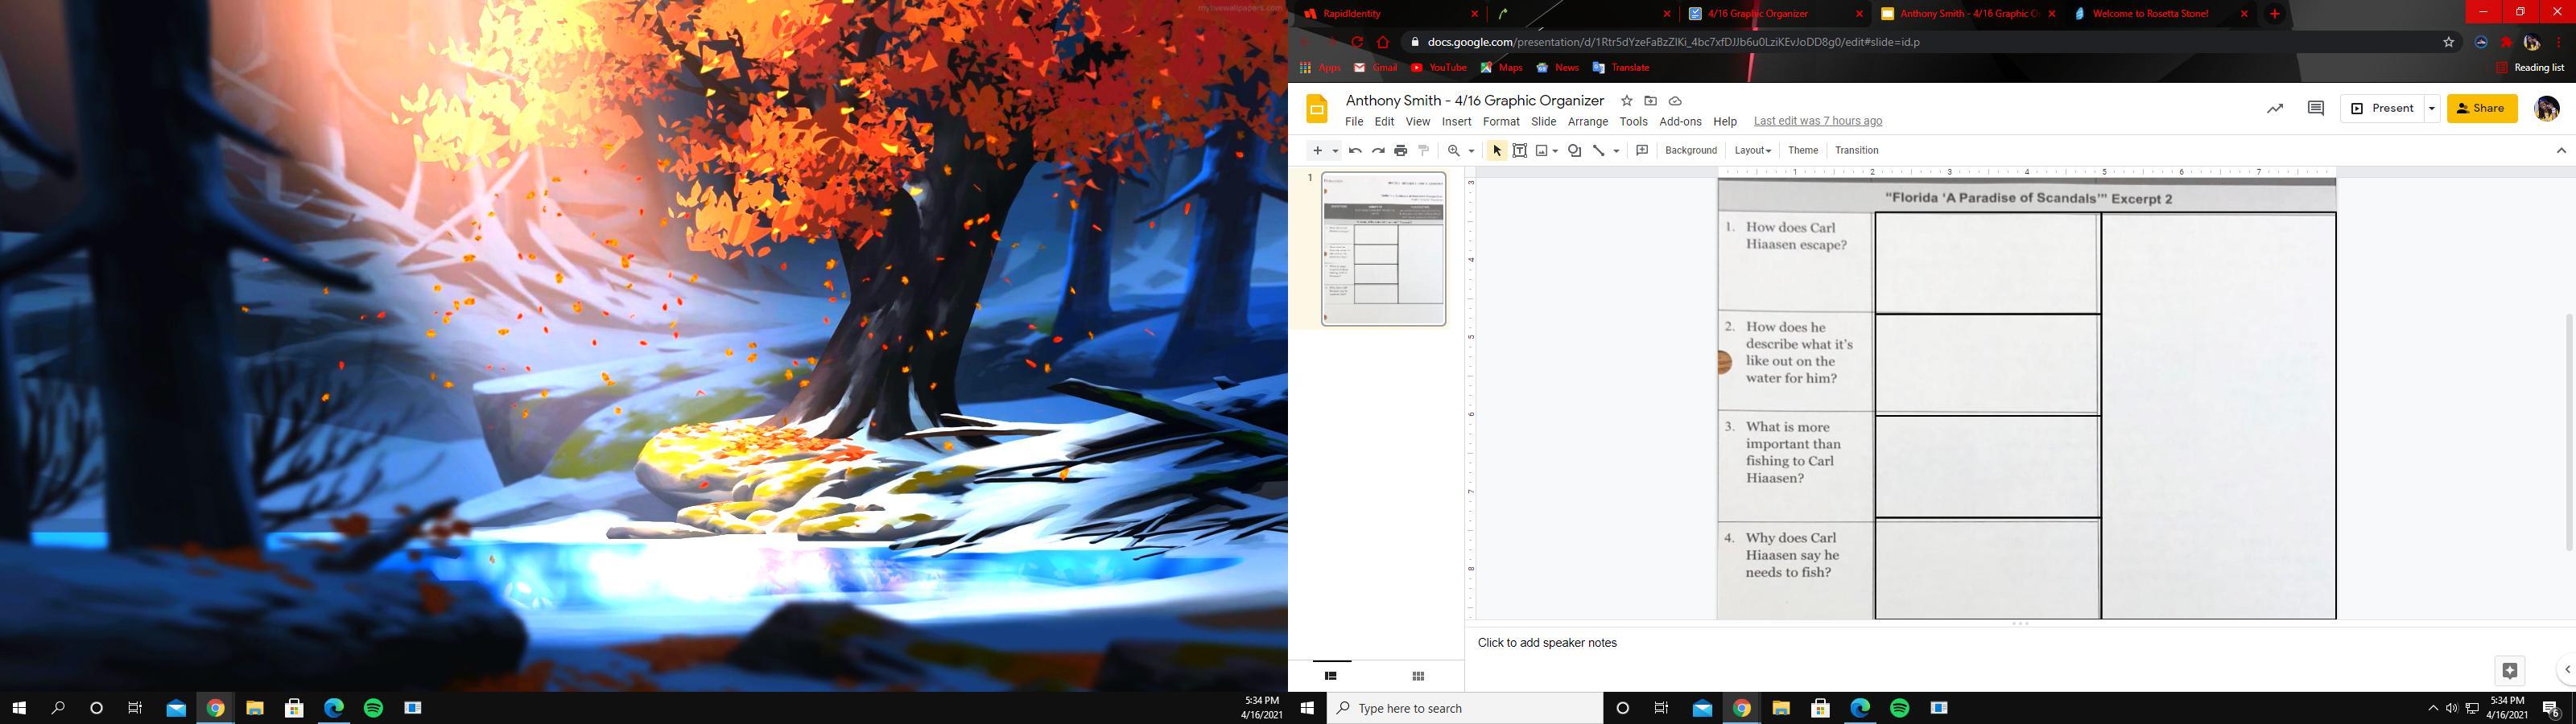The height and width of the screenshot is (724, 2576).
Task: Open the Google account avatar in Slides
Action: point(2547,109)
